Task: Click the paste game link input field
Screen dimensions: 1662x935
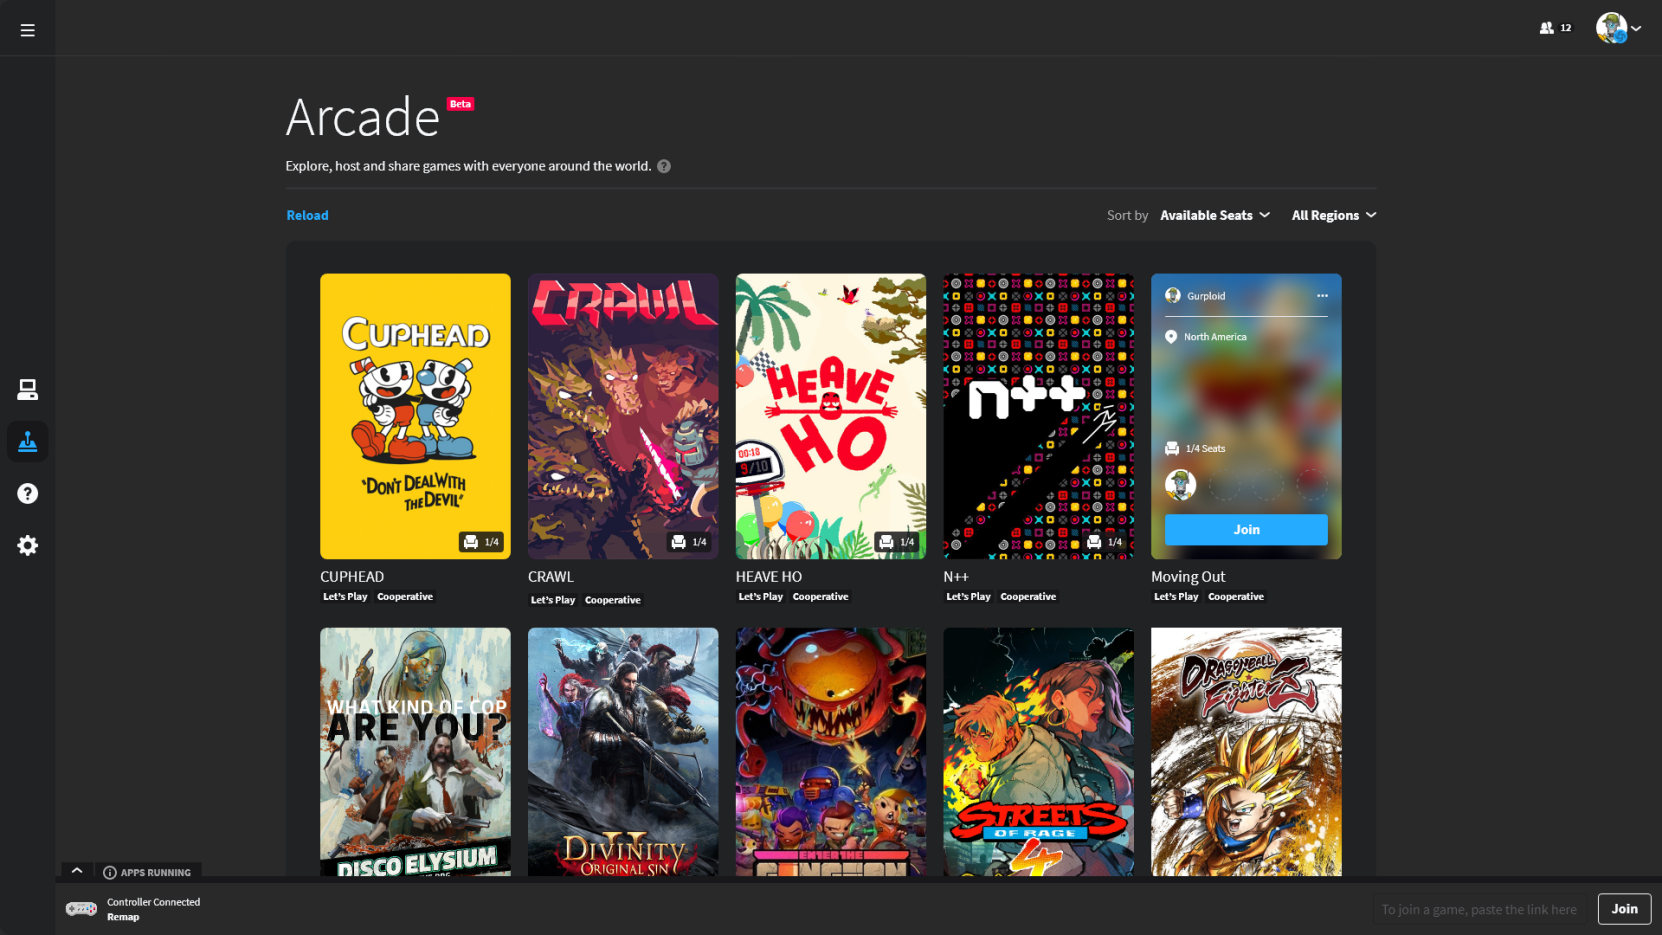Action: point(1478,909)
